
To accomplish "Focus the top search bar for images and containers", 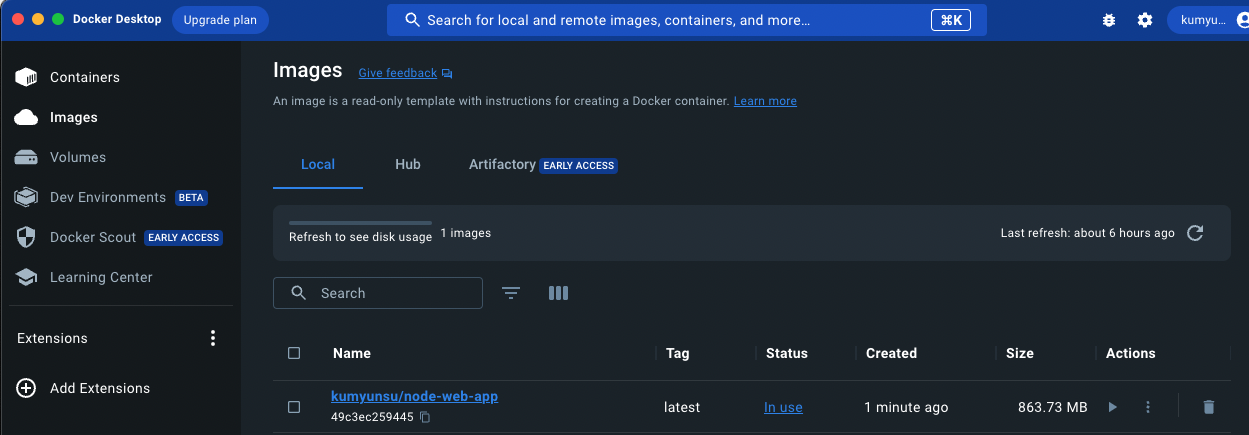I will coord(687,20).
